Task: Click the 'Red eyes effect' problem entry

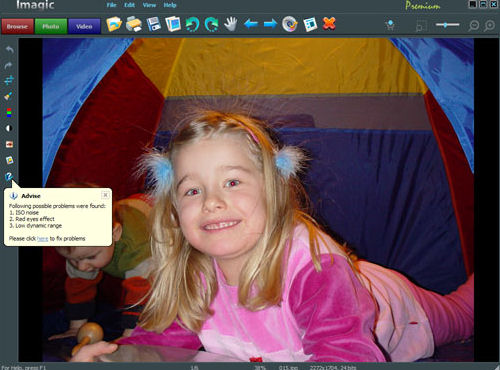Action: tap(32, 219)
